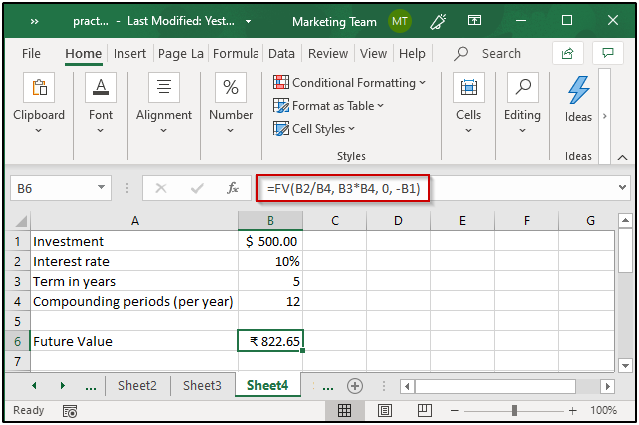Viewport: 639px width, 425px height.
Task: Open the Conditional Formatting dropdown
Action: 349,83
